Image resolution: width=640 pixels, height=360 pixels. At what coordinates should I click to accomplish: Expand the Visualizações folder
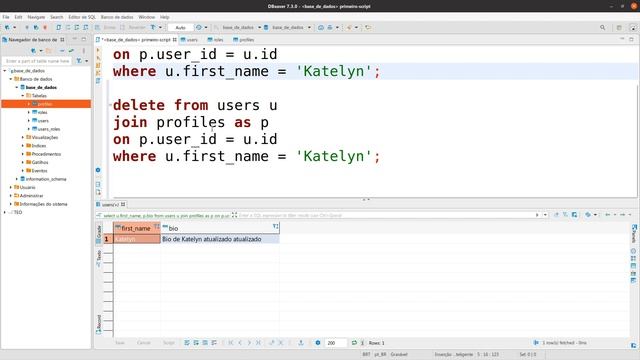23,138
